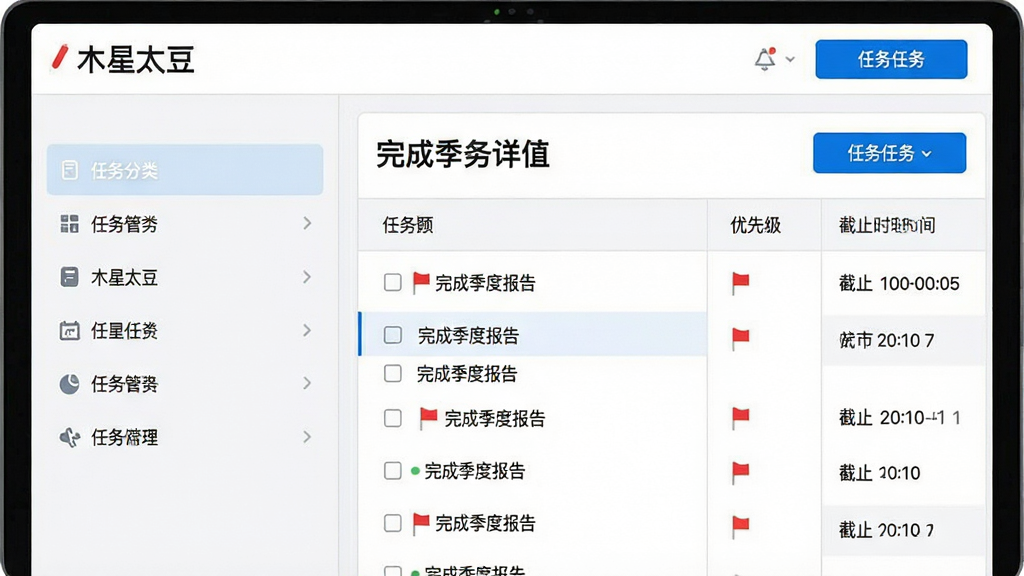Click the deadline text 截止 20:10 7
The width and height of the screenshot is (1024, 576).
tap(886, 530)
